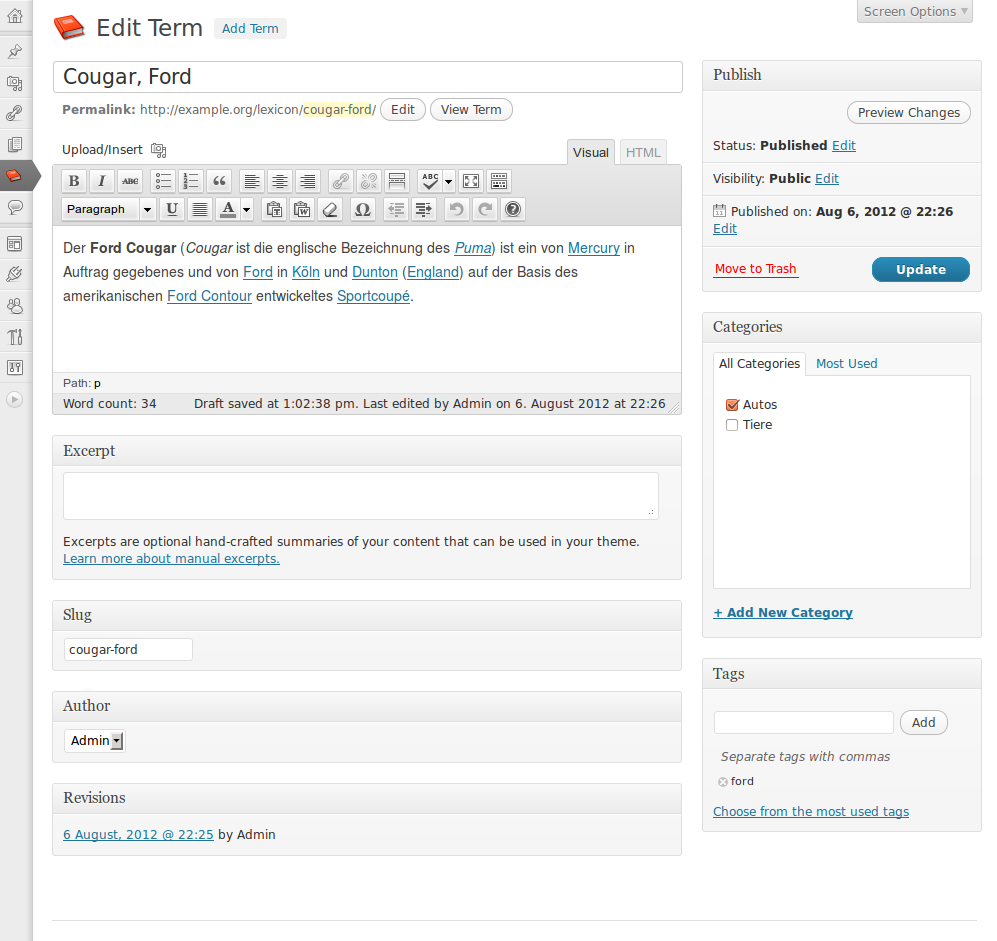This screenshot has height=941, width=997.
Task: Remove the ford tag
Action: pos(723,782)
